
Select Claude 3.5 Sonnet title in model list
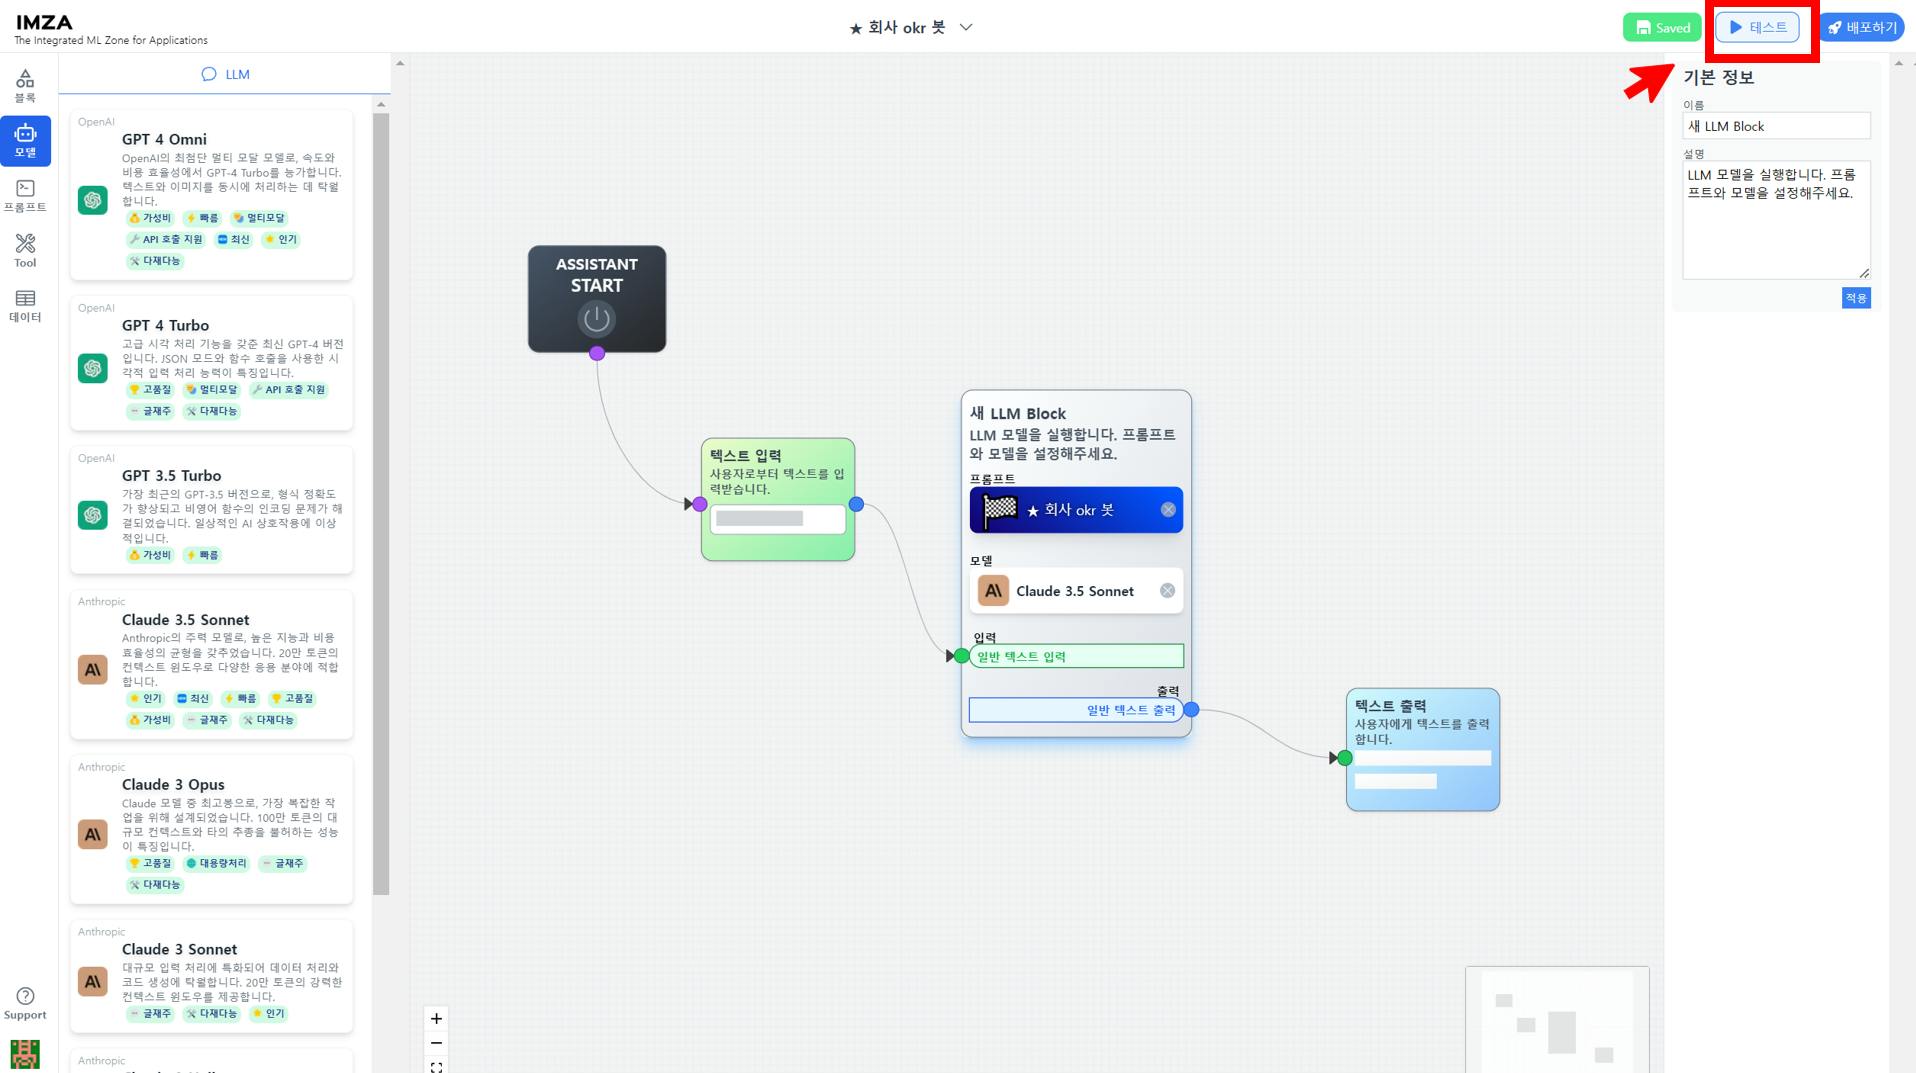click(x=185, y=619)
